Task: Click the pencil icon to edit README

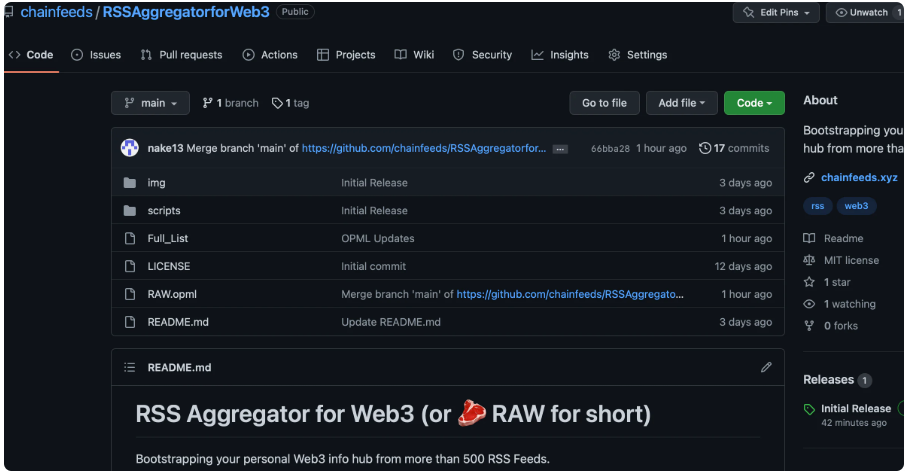Action: pos(766,367)
